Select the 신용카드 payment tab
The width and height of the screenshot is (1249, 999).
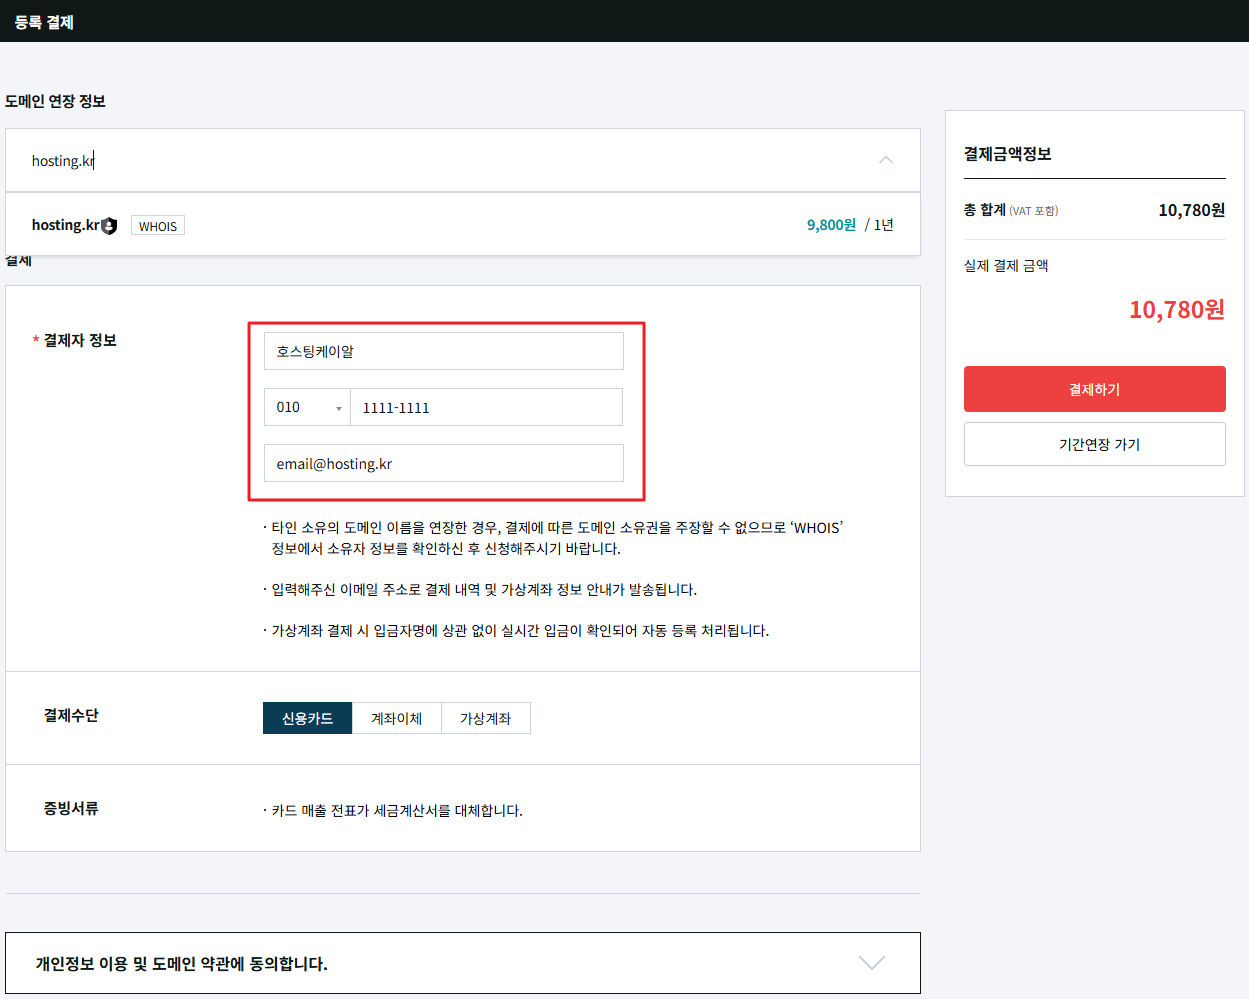click(307, 718)
